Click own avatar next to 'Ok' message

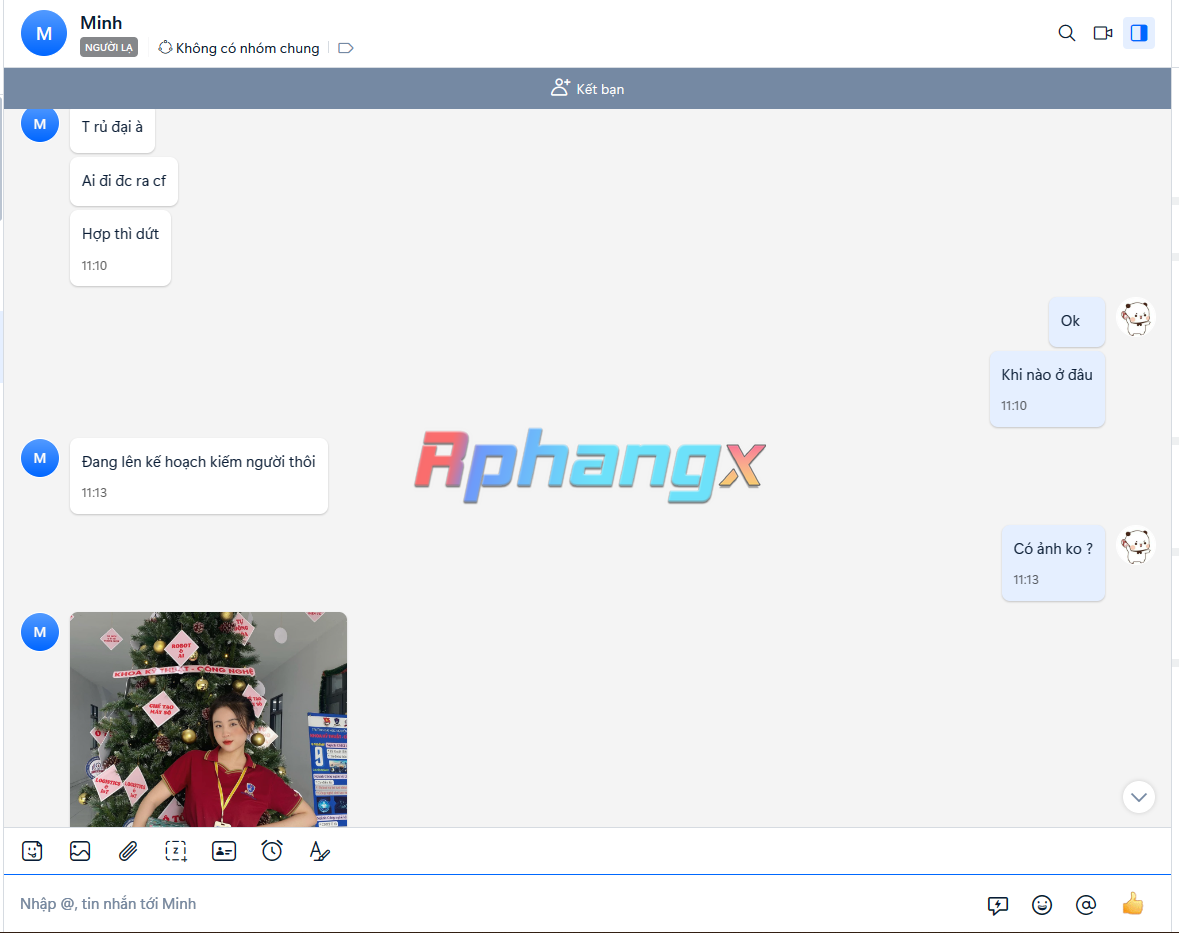[x=1136, y=317]
